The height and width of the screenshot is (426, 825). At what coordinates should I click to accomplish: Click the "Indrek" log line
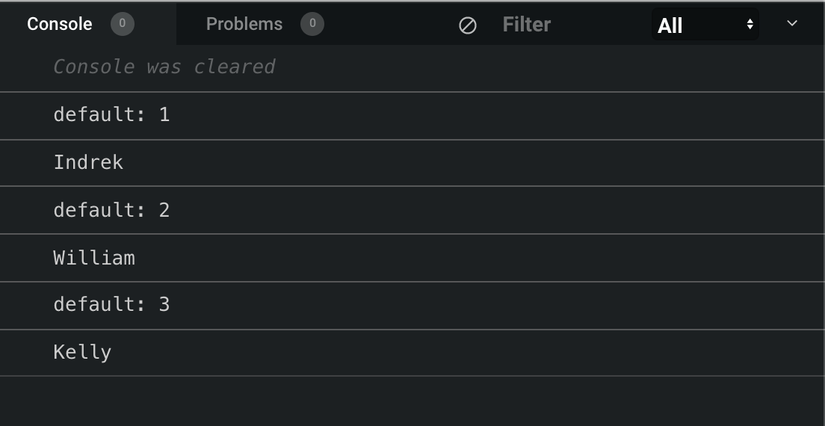(88, 162)
